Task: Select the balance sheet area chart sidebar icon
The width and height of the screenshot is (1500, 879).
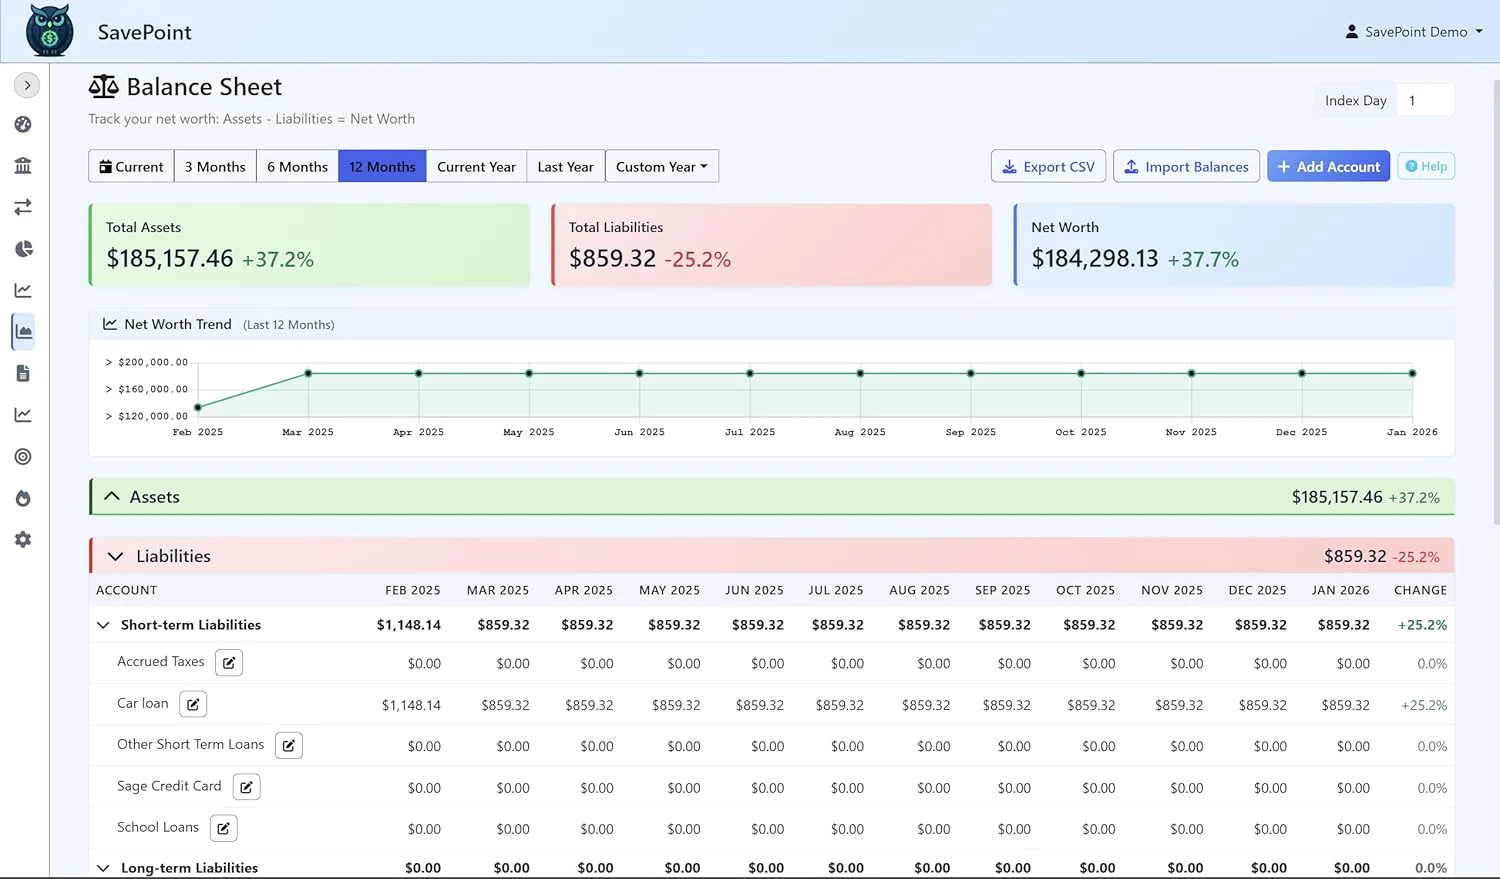Action: coord(23,332)
